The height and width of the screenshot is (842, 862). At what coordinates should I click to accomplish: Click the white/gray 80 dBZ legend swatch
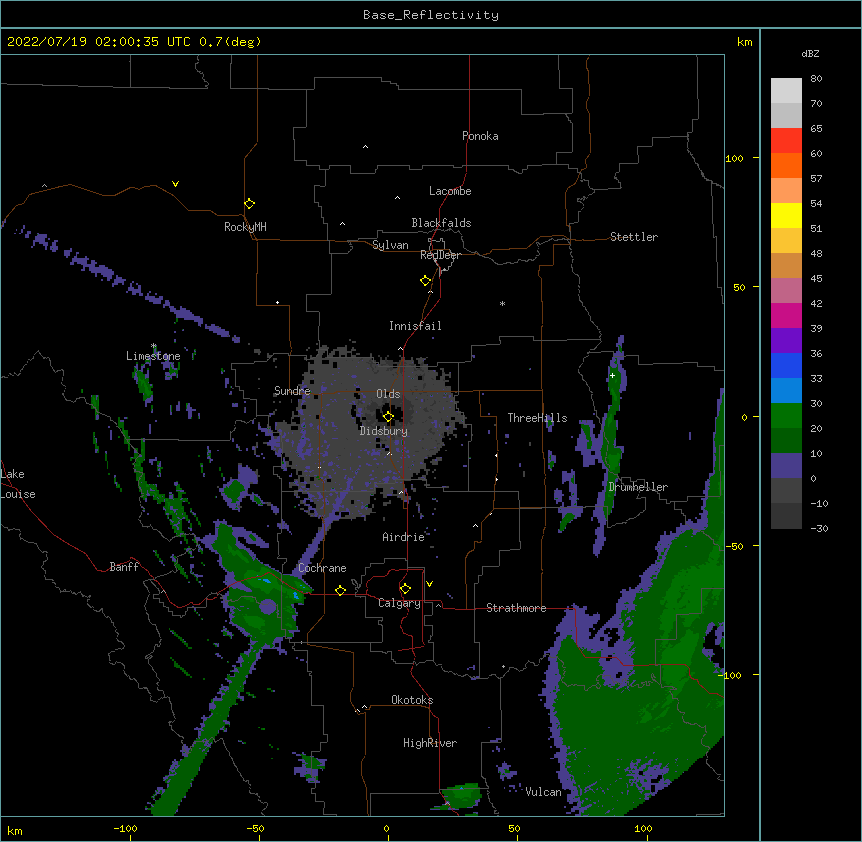pyautogui.click(x=786, y=91)
